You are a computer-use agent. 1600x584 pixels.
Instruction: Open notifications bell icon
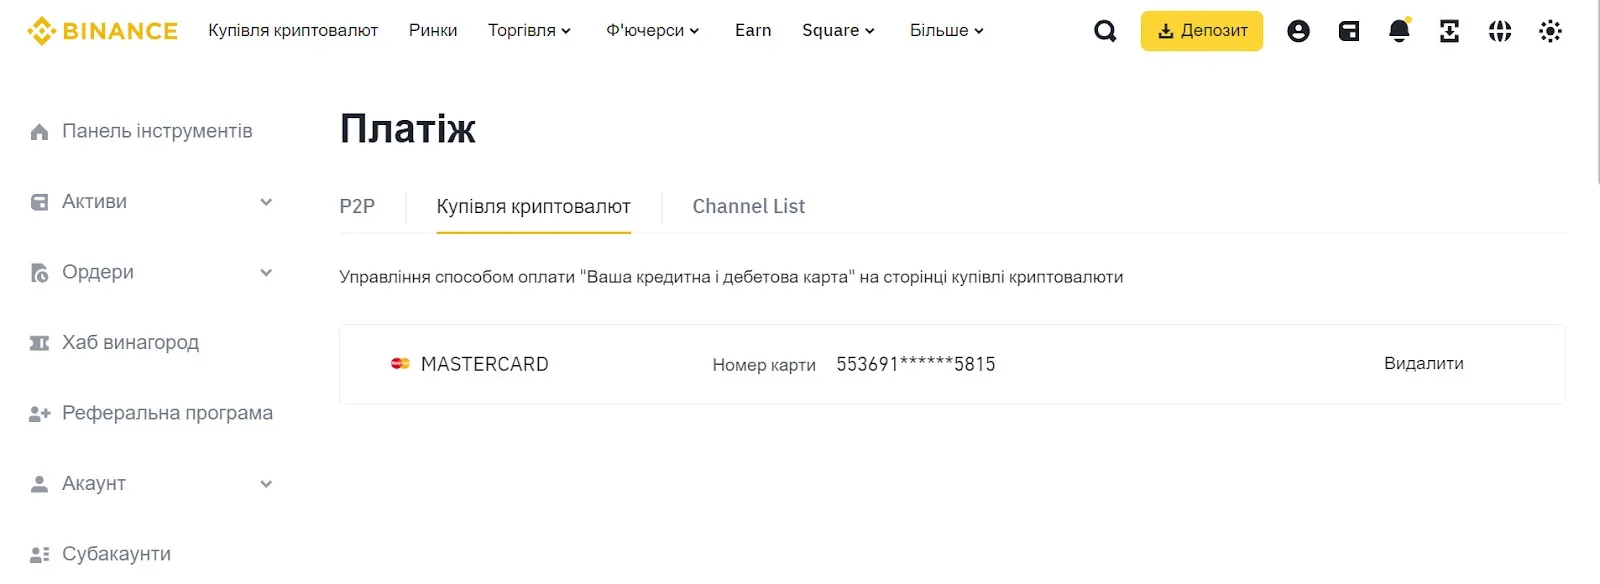tap(1399, 31)
